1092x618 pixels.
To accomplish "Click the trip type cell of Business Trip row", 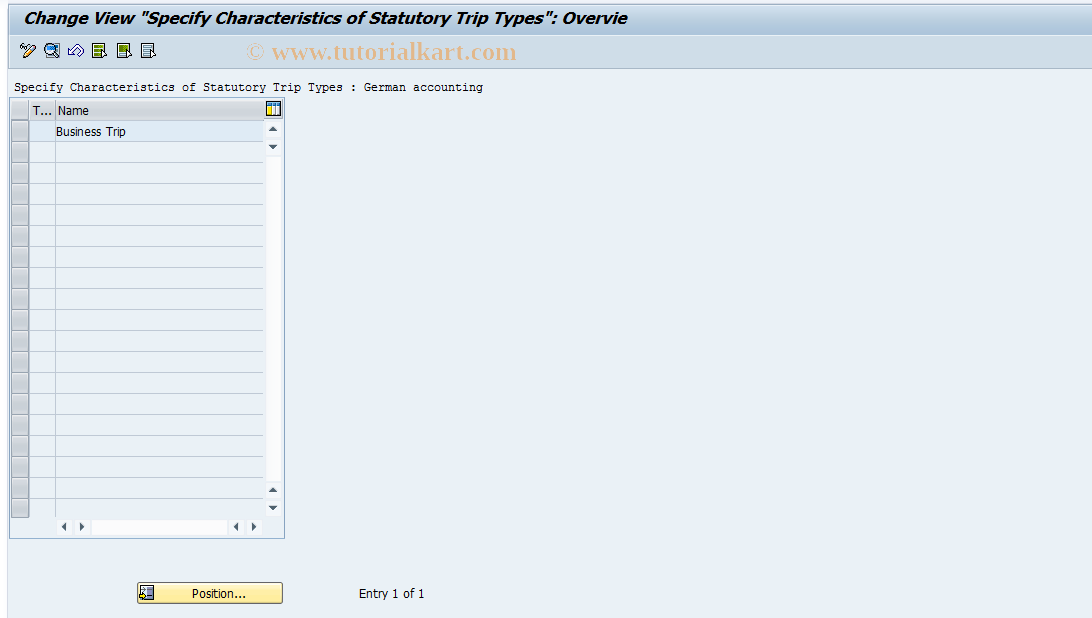I will pos(42,132).
